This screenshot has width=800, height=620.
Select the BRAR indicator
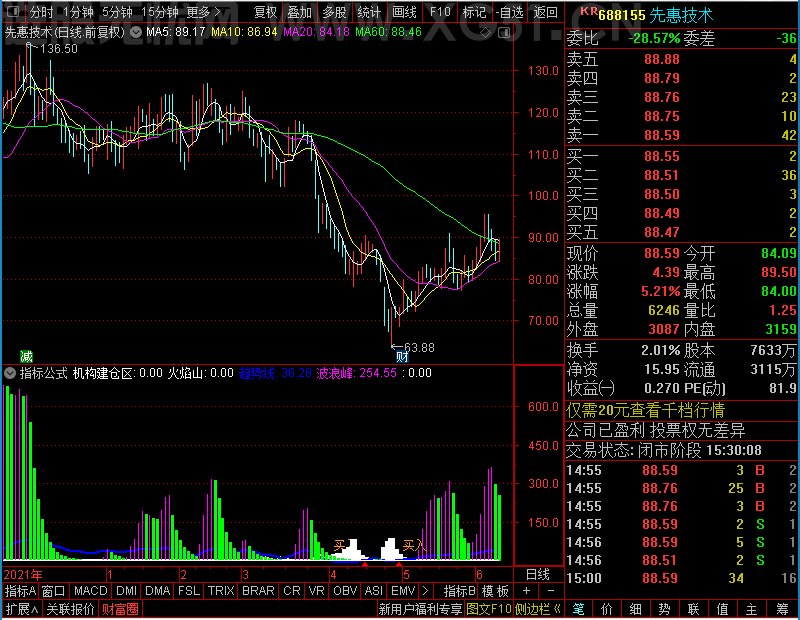[x=258, y=591]
